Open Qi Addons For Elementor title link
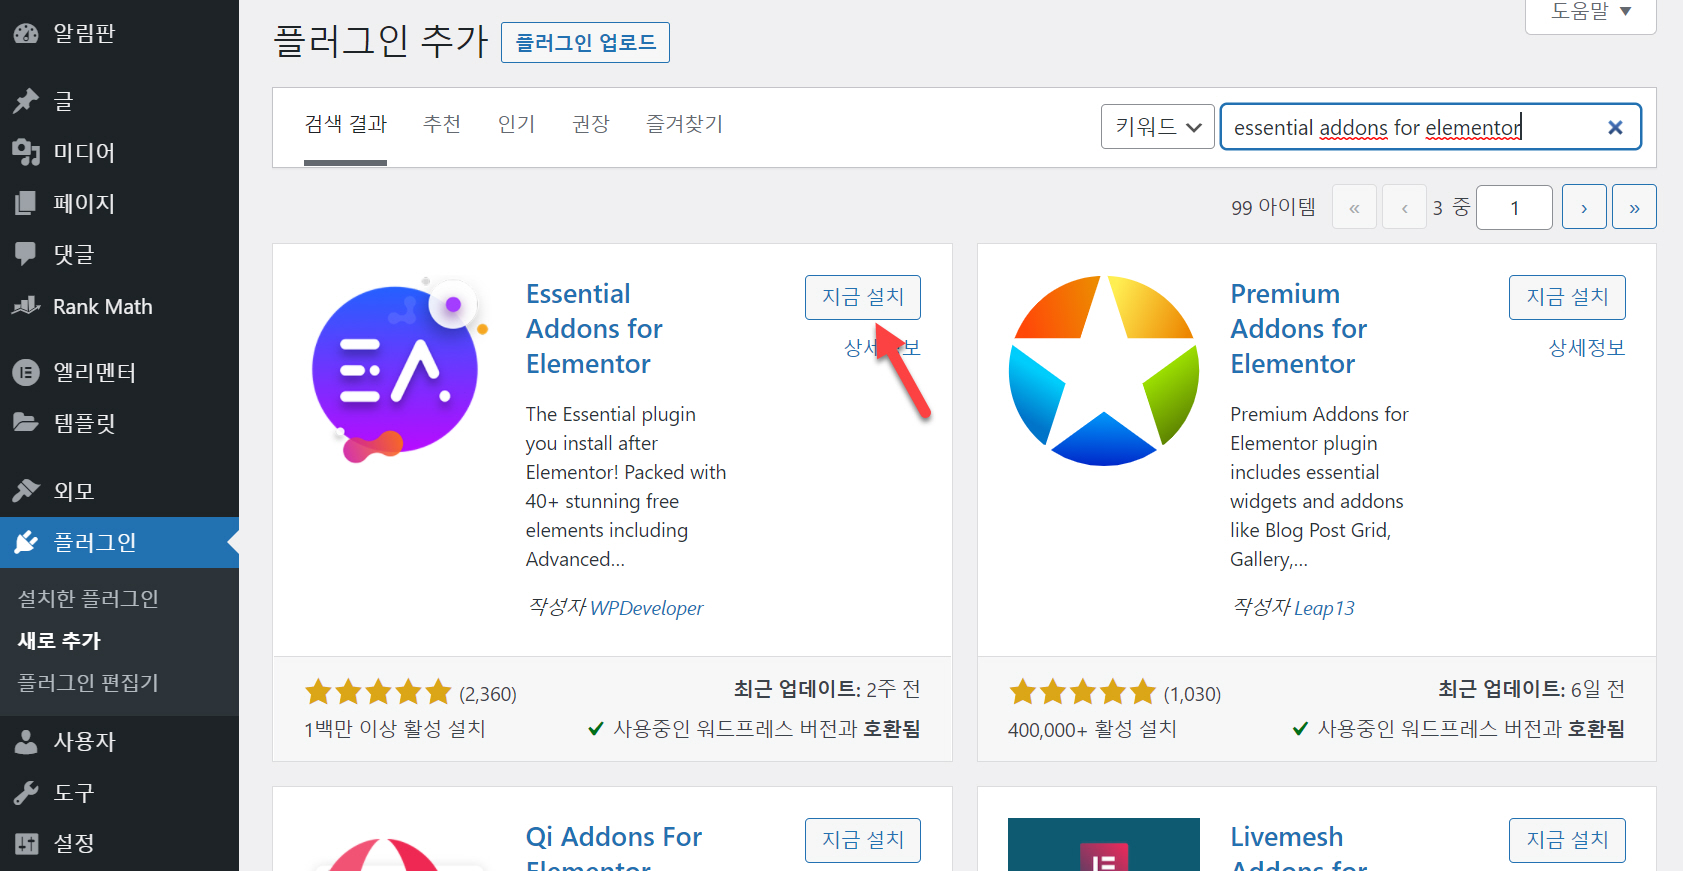This screenshot has width=1683, height=871. pyautogui.click(x=614, y=846)
